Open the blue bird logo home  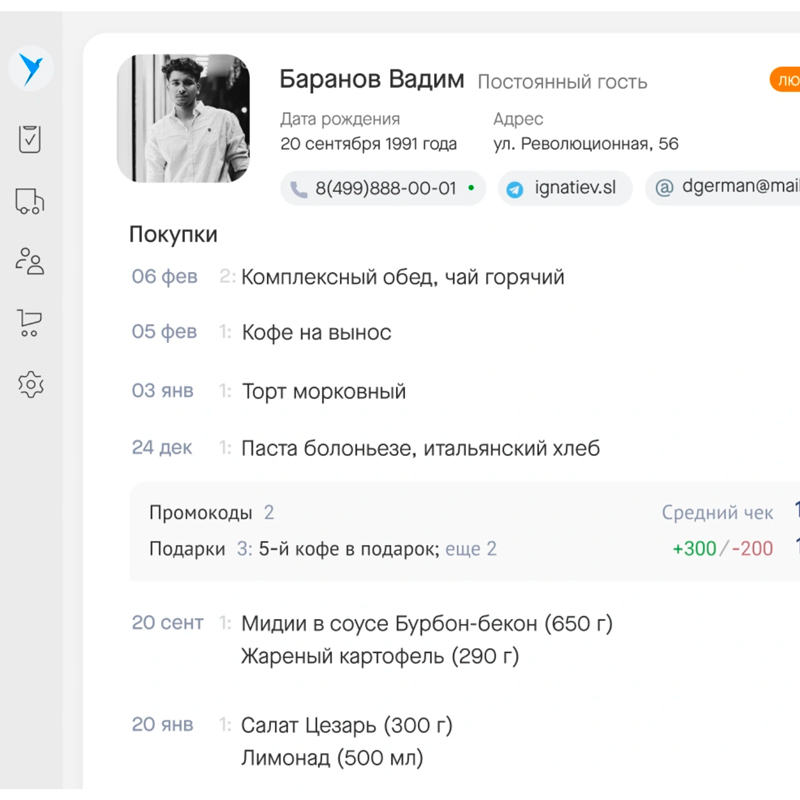31,68
